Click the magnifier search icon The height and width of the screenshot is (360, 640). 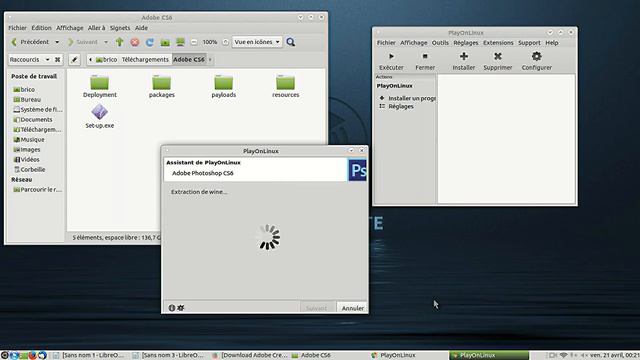point(291,42)
